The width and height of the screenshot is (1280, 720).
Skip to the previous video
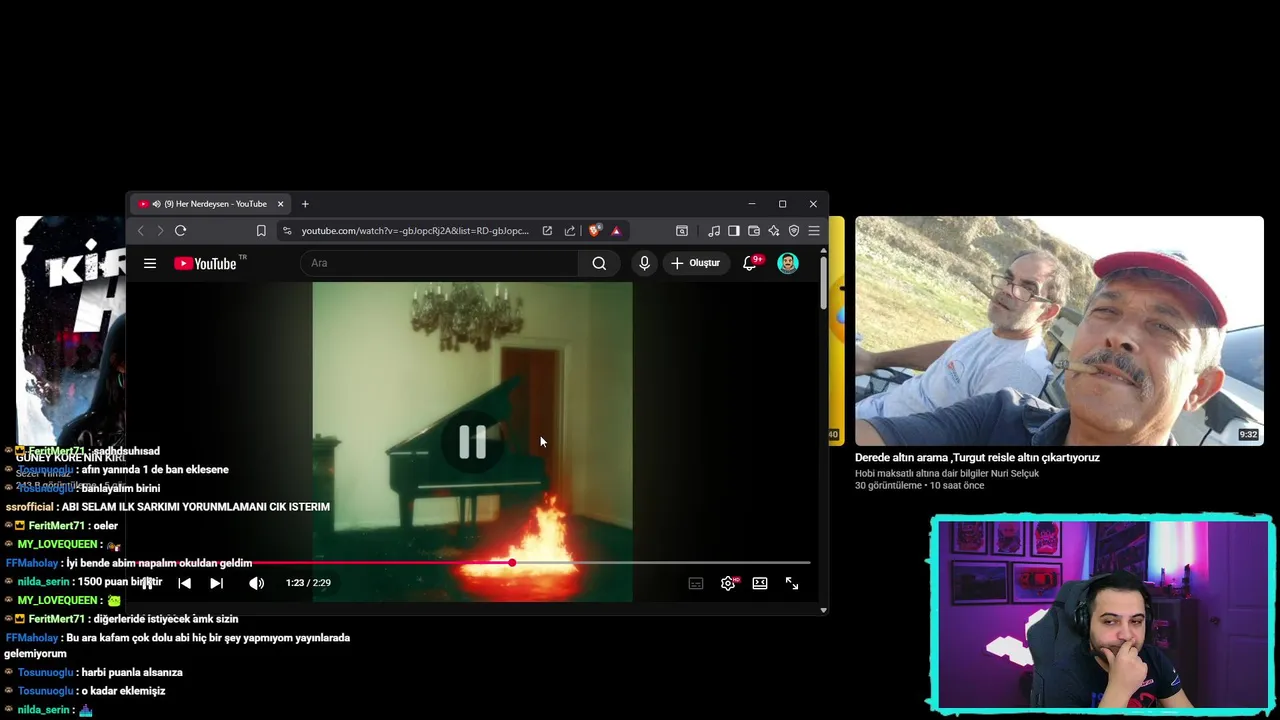[184, 583]
